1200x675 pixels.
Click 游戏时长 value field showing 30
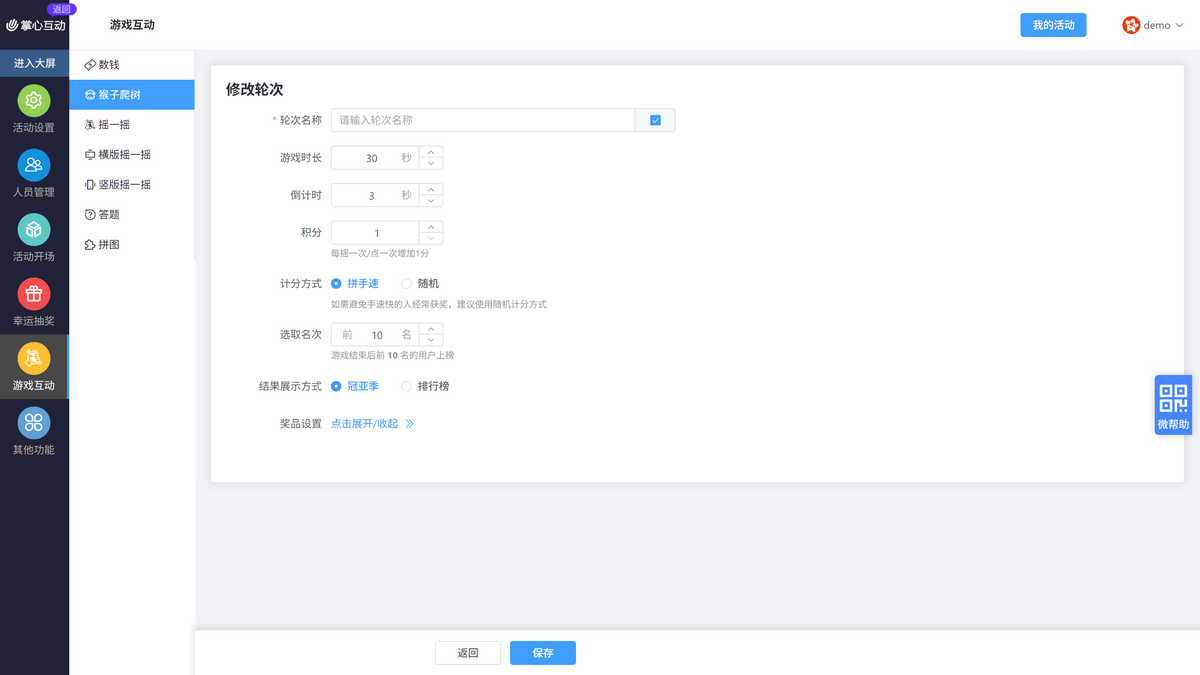(375, 158)
